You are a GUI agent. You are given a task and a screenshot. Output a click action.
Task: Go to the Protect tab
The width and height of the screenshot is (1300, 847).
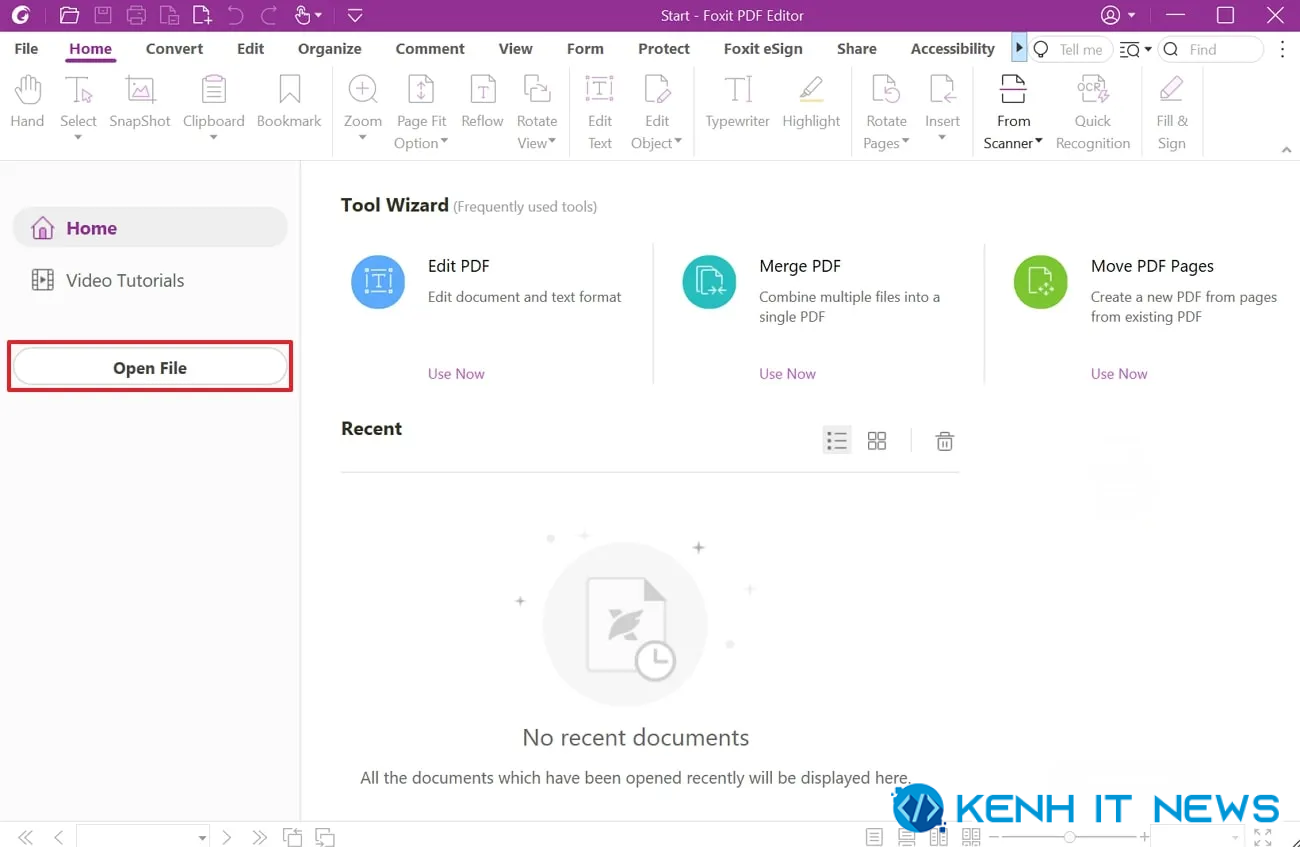coord(664,49)
